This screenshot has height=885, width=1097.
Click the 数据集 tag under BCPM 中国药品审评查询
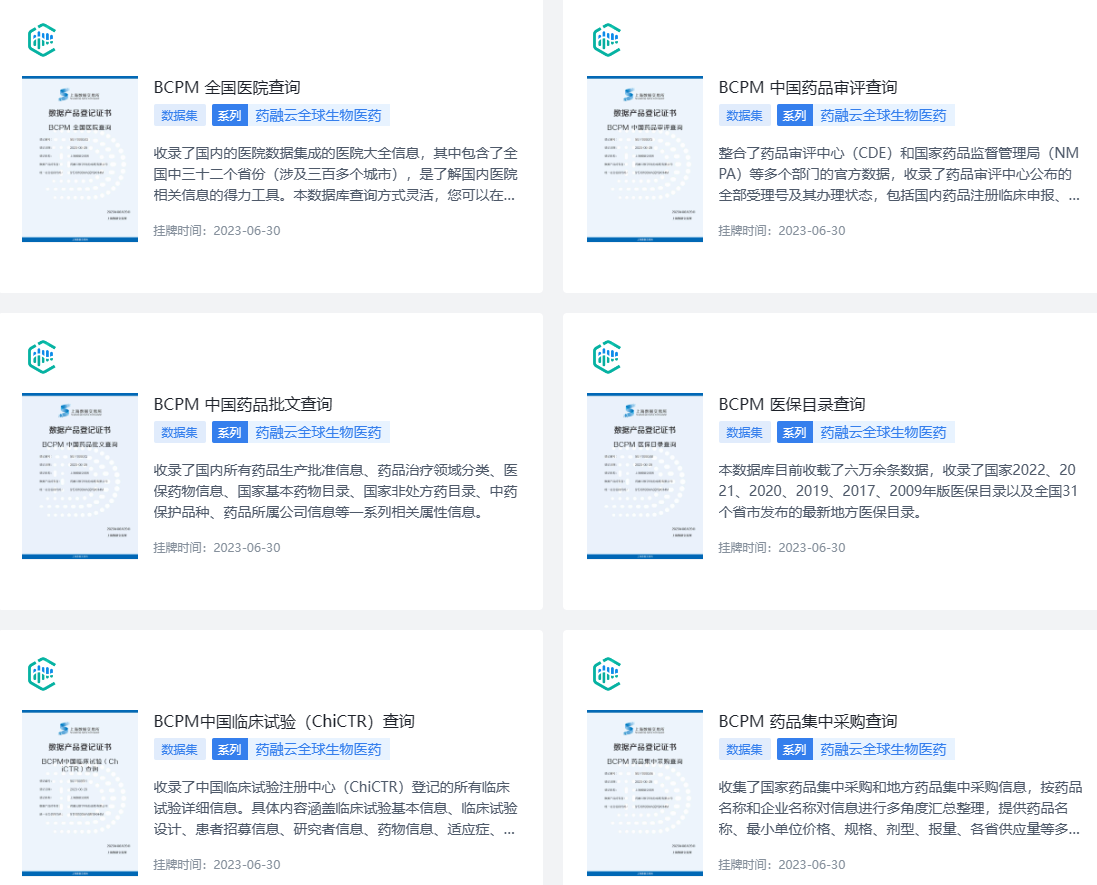pyautogui.click(x=744, y=116)
